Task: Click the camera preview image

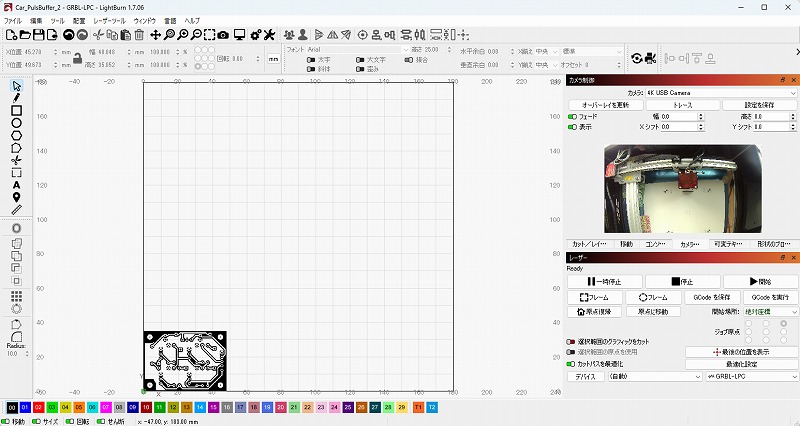Action: (682, 188)
